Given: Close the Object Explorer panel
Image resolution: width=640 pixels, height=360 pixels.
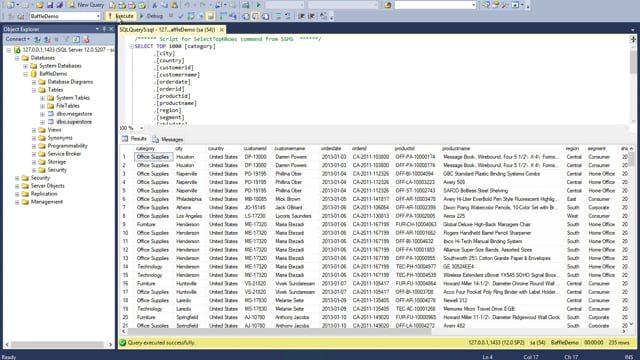Looking at the screenshot, I should click(x=111, y=29).
